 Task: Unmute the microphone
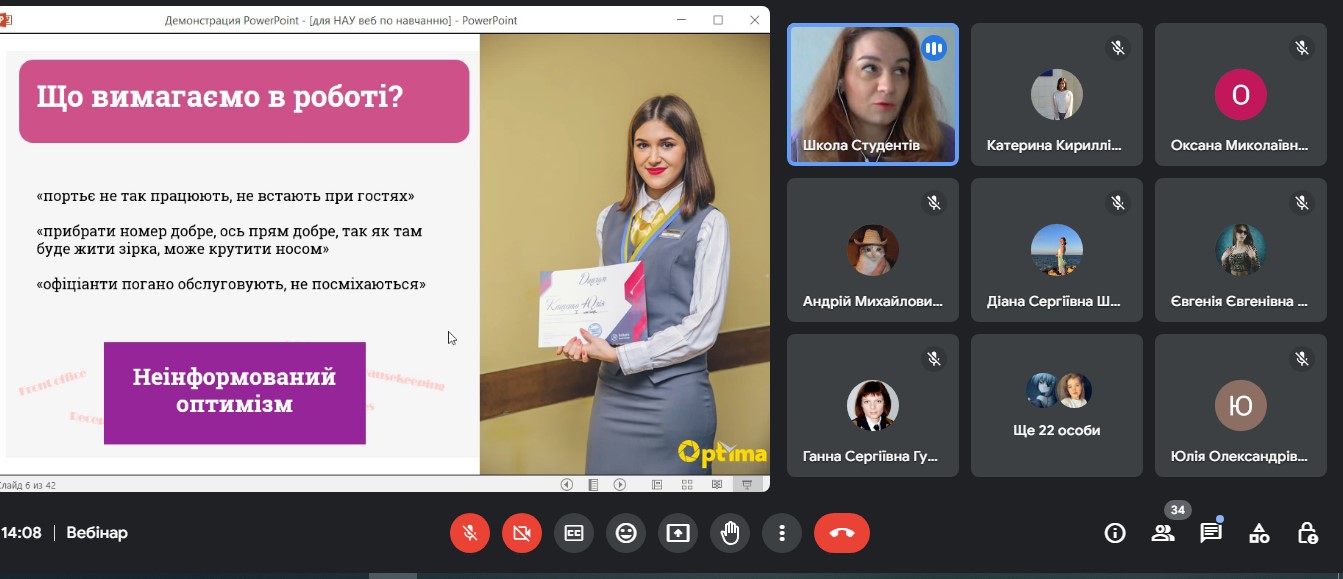[x=470, y=533]
